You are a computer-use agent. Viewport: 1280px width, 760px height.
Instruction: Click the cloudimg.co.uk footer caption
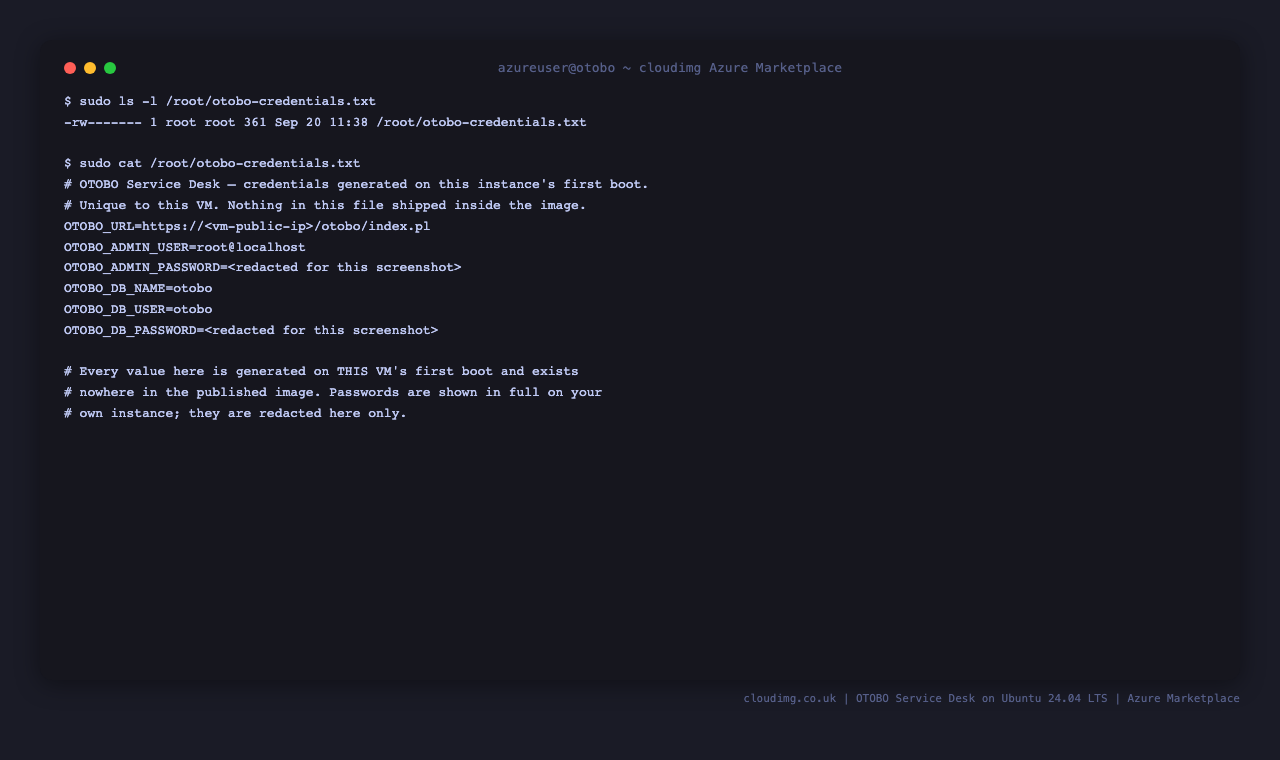point(991,699)
